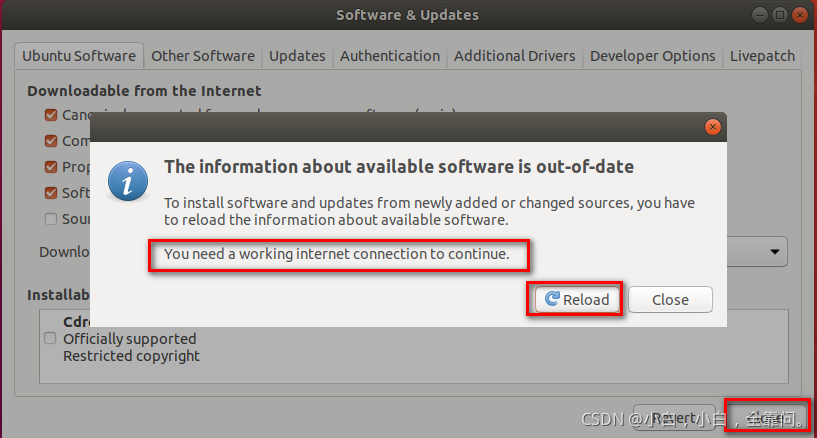The width and height of the screenshot is (817, 438).
Task: Click the 'Restricted copyright' text
Action: [x=131, y=356]
